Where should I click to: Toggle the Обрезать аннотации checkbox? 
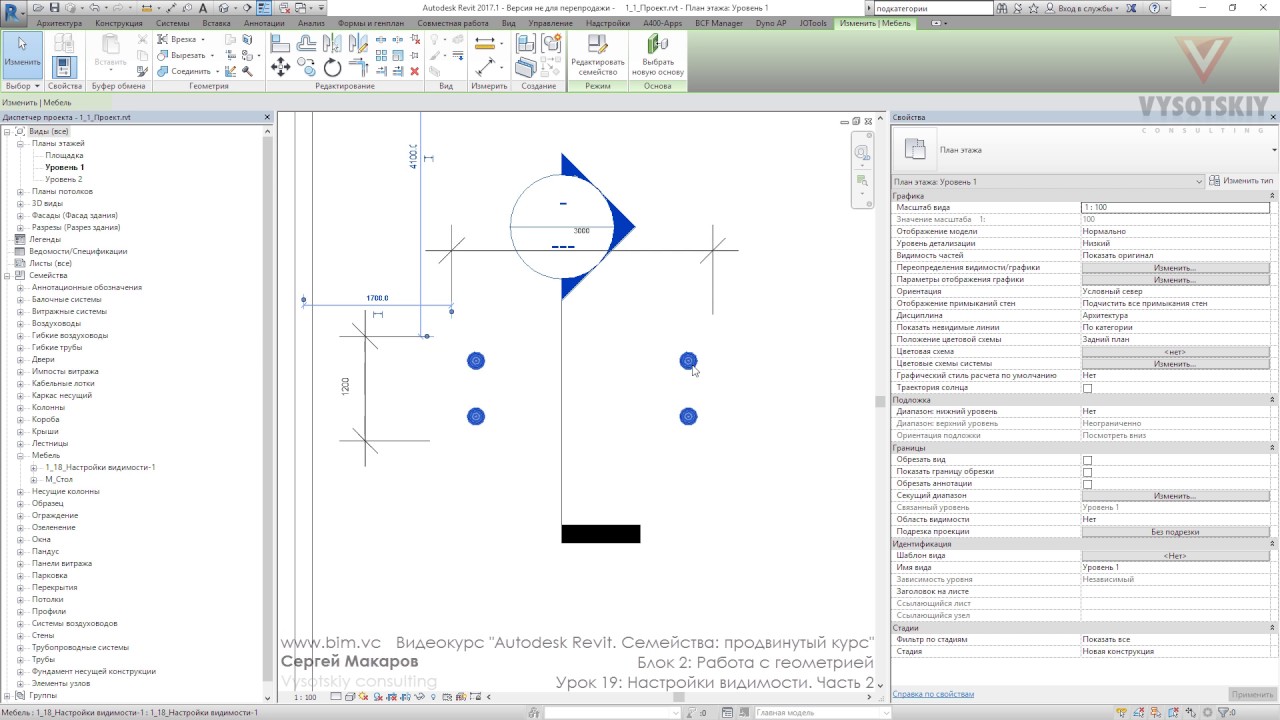click(x=1087, y=484)
